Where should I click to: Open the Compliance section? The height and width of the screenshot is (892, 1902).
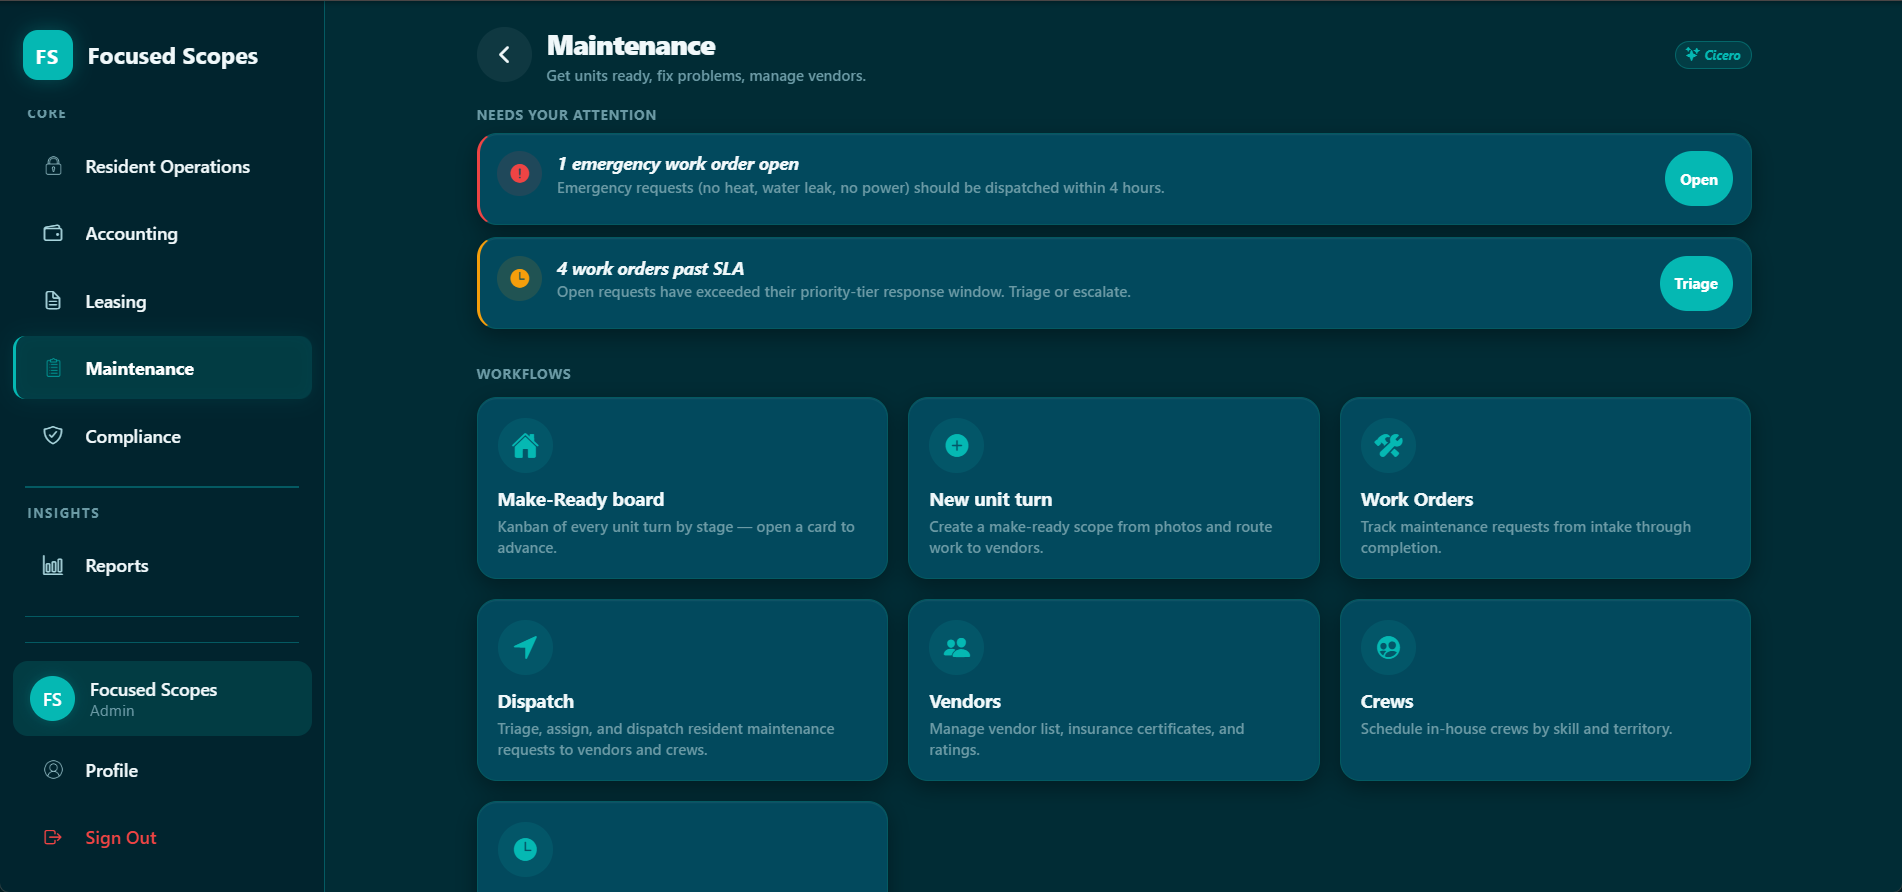pos(162,436)
